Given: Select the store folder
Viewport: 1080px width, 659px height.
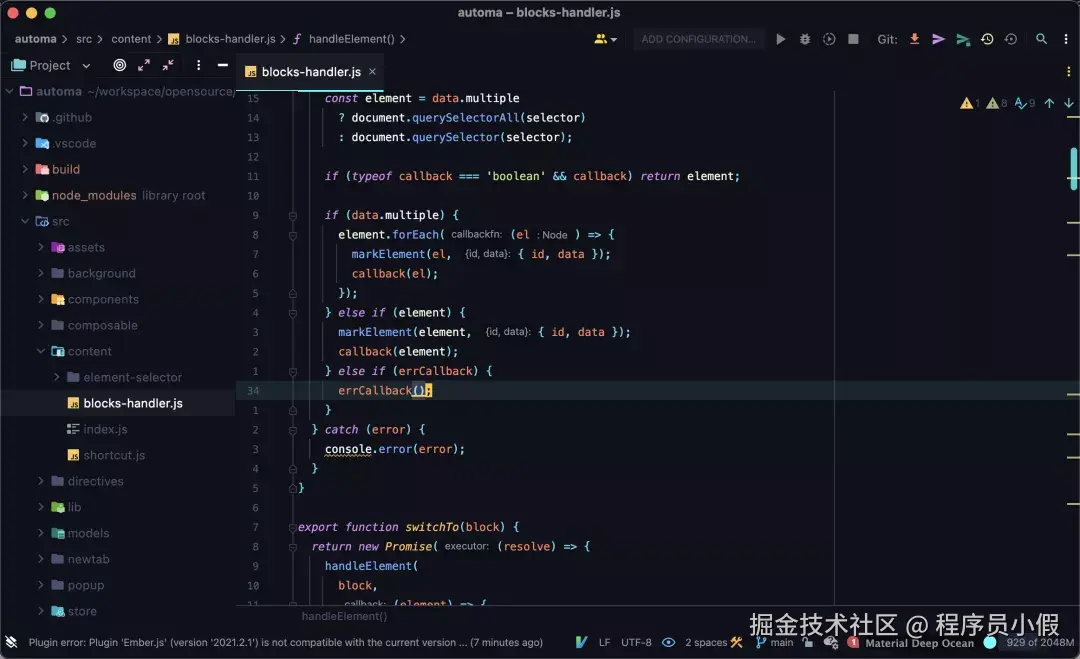Looking at the screenshot, I should point(82,611).
